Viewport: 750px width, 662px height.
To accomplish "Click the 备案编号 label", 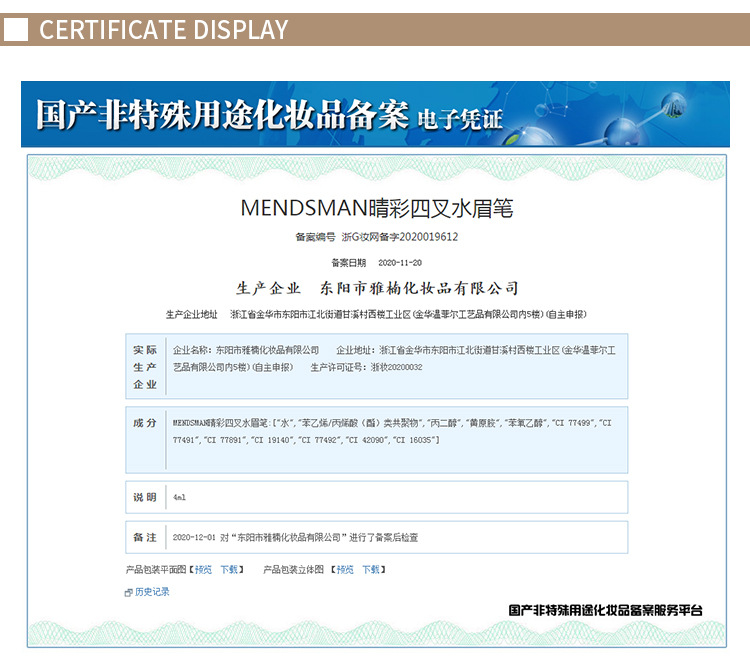I will point(315,237).
